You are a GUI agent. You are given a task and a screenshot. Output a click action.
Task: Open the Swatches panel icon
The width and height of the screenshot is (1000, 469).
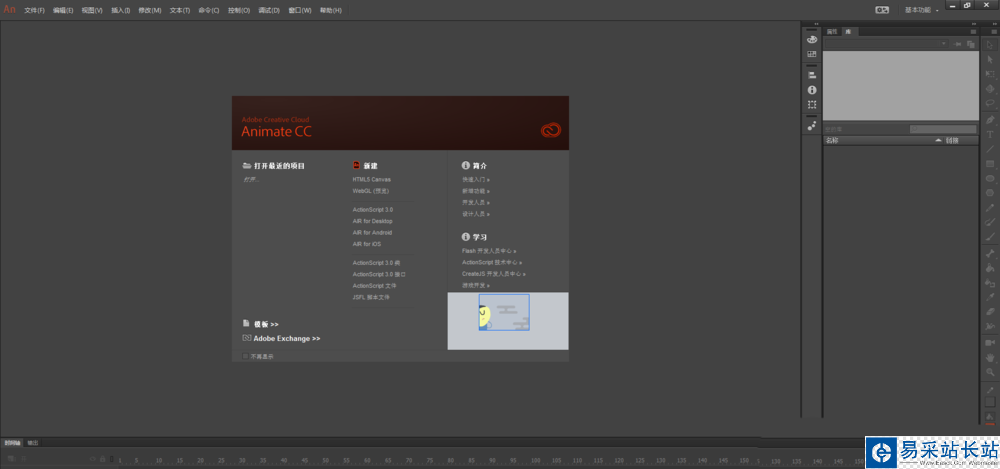click(811, 54)
